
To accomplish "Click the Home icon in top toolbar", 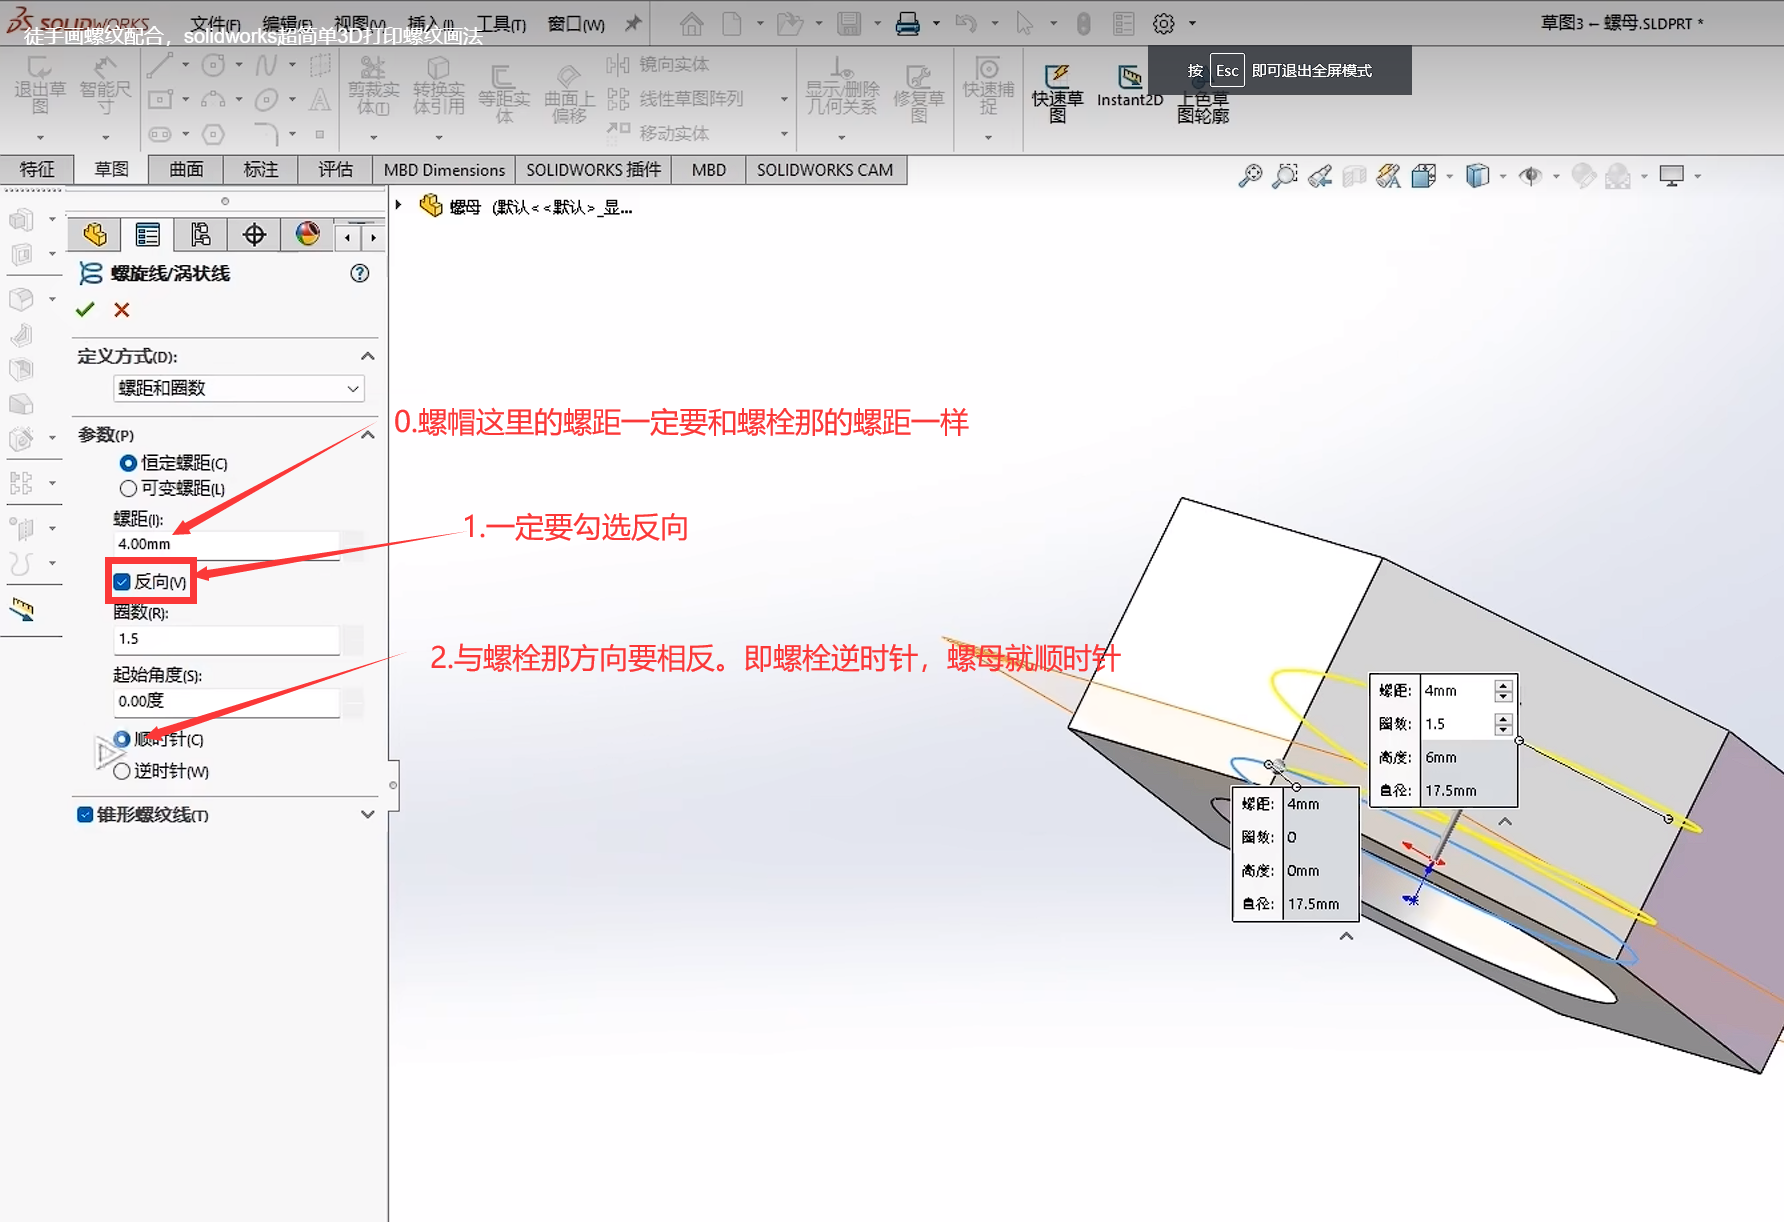I will coord(691,23).
